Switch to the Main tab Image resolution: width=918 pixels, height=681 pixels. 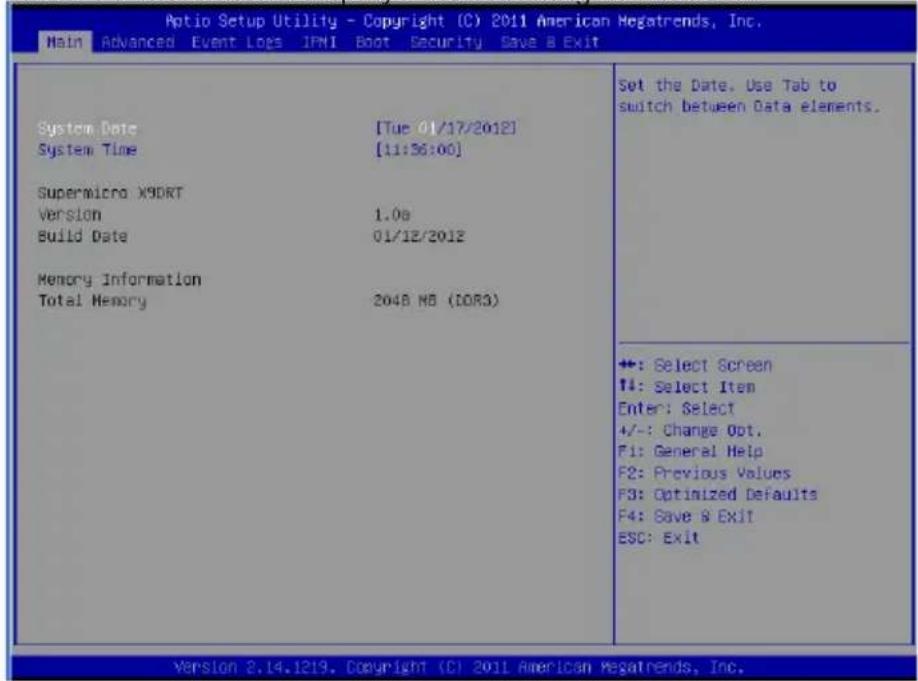(x=64, y=42)
